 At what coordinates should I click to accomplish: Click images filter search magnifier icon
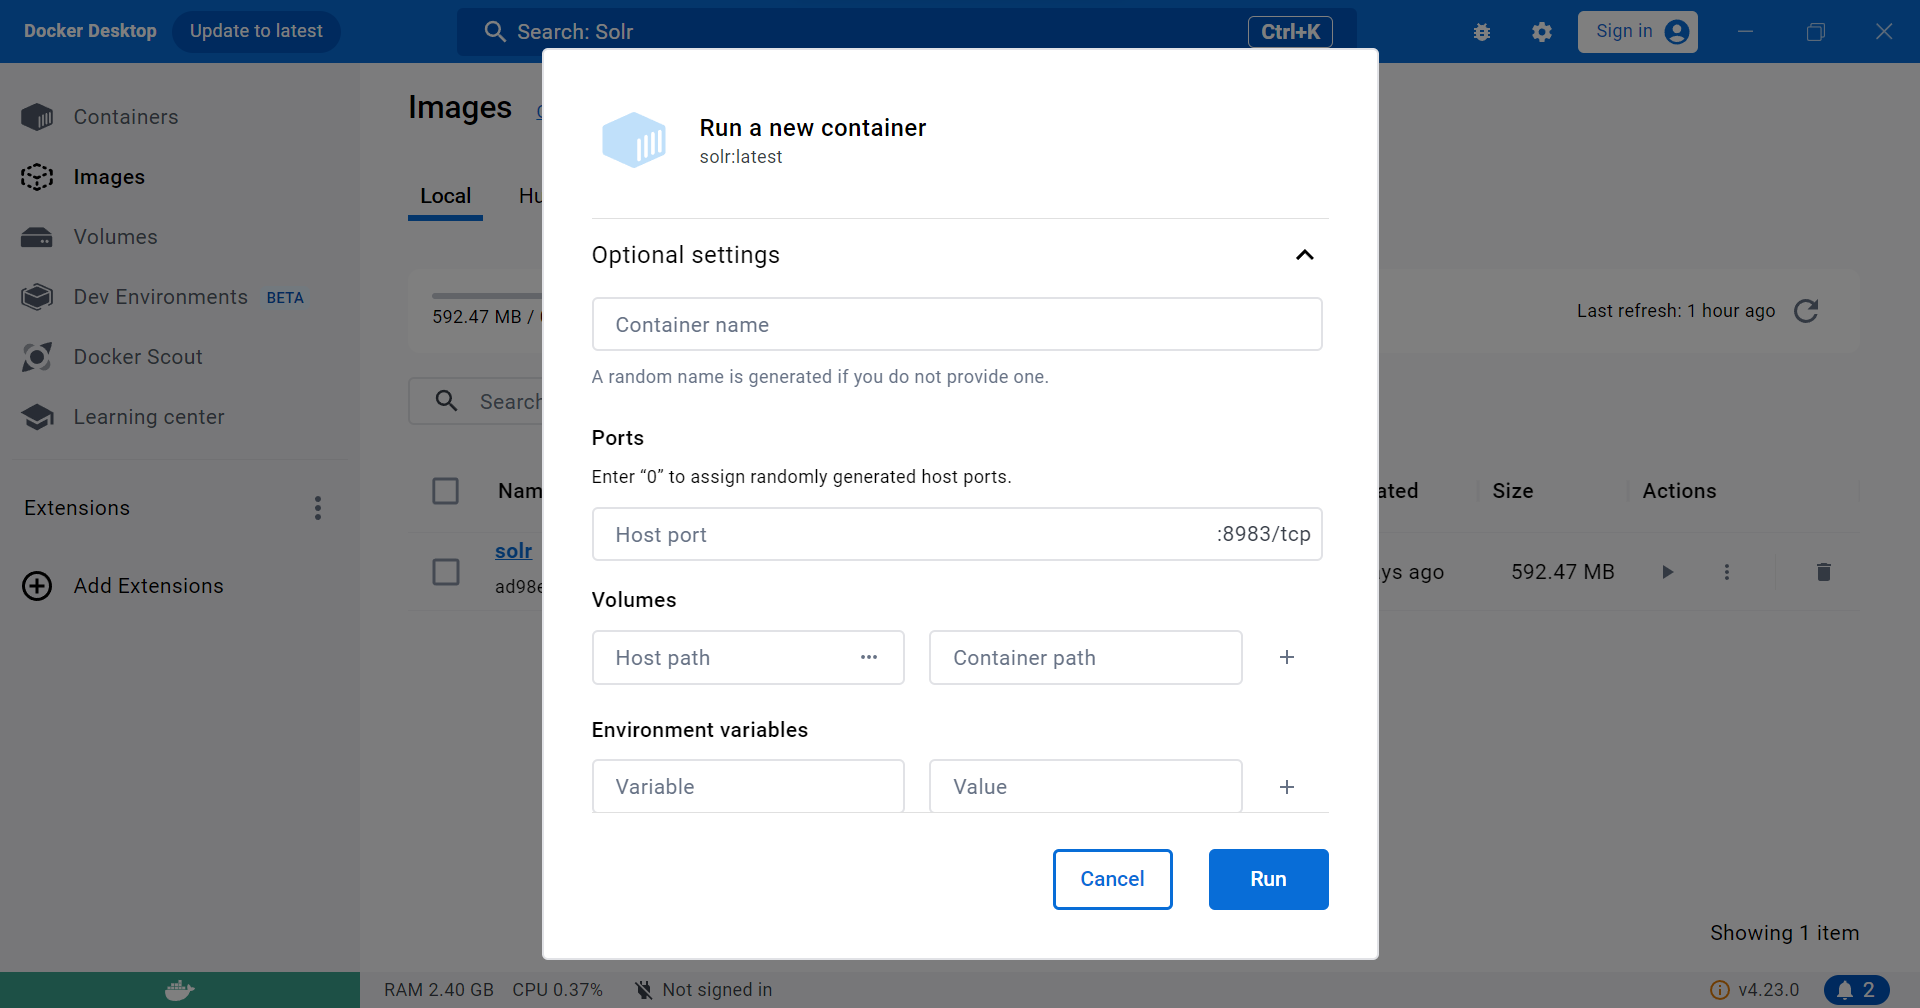(447, 401)
